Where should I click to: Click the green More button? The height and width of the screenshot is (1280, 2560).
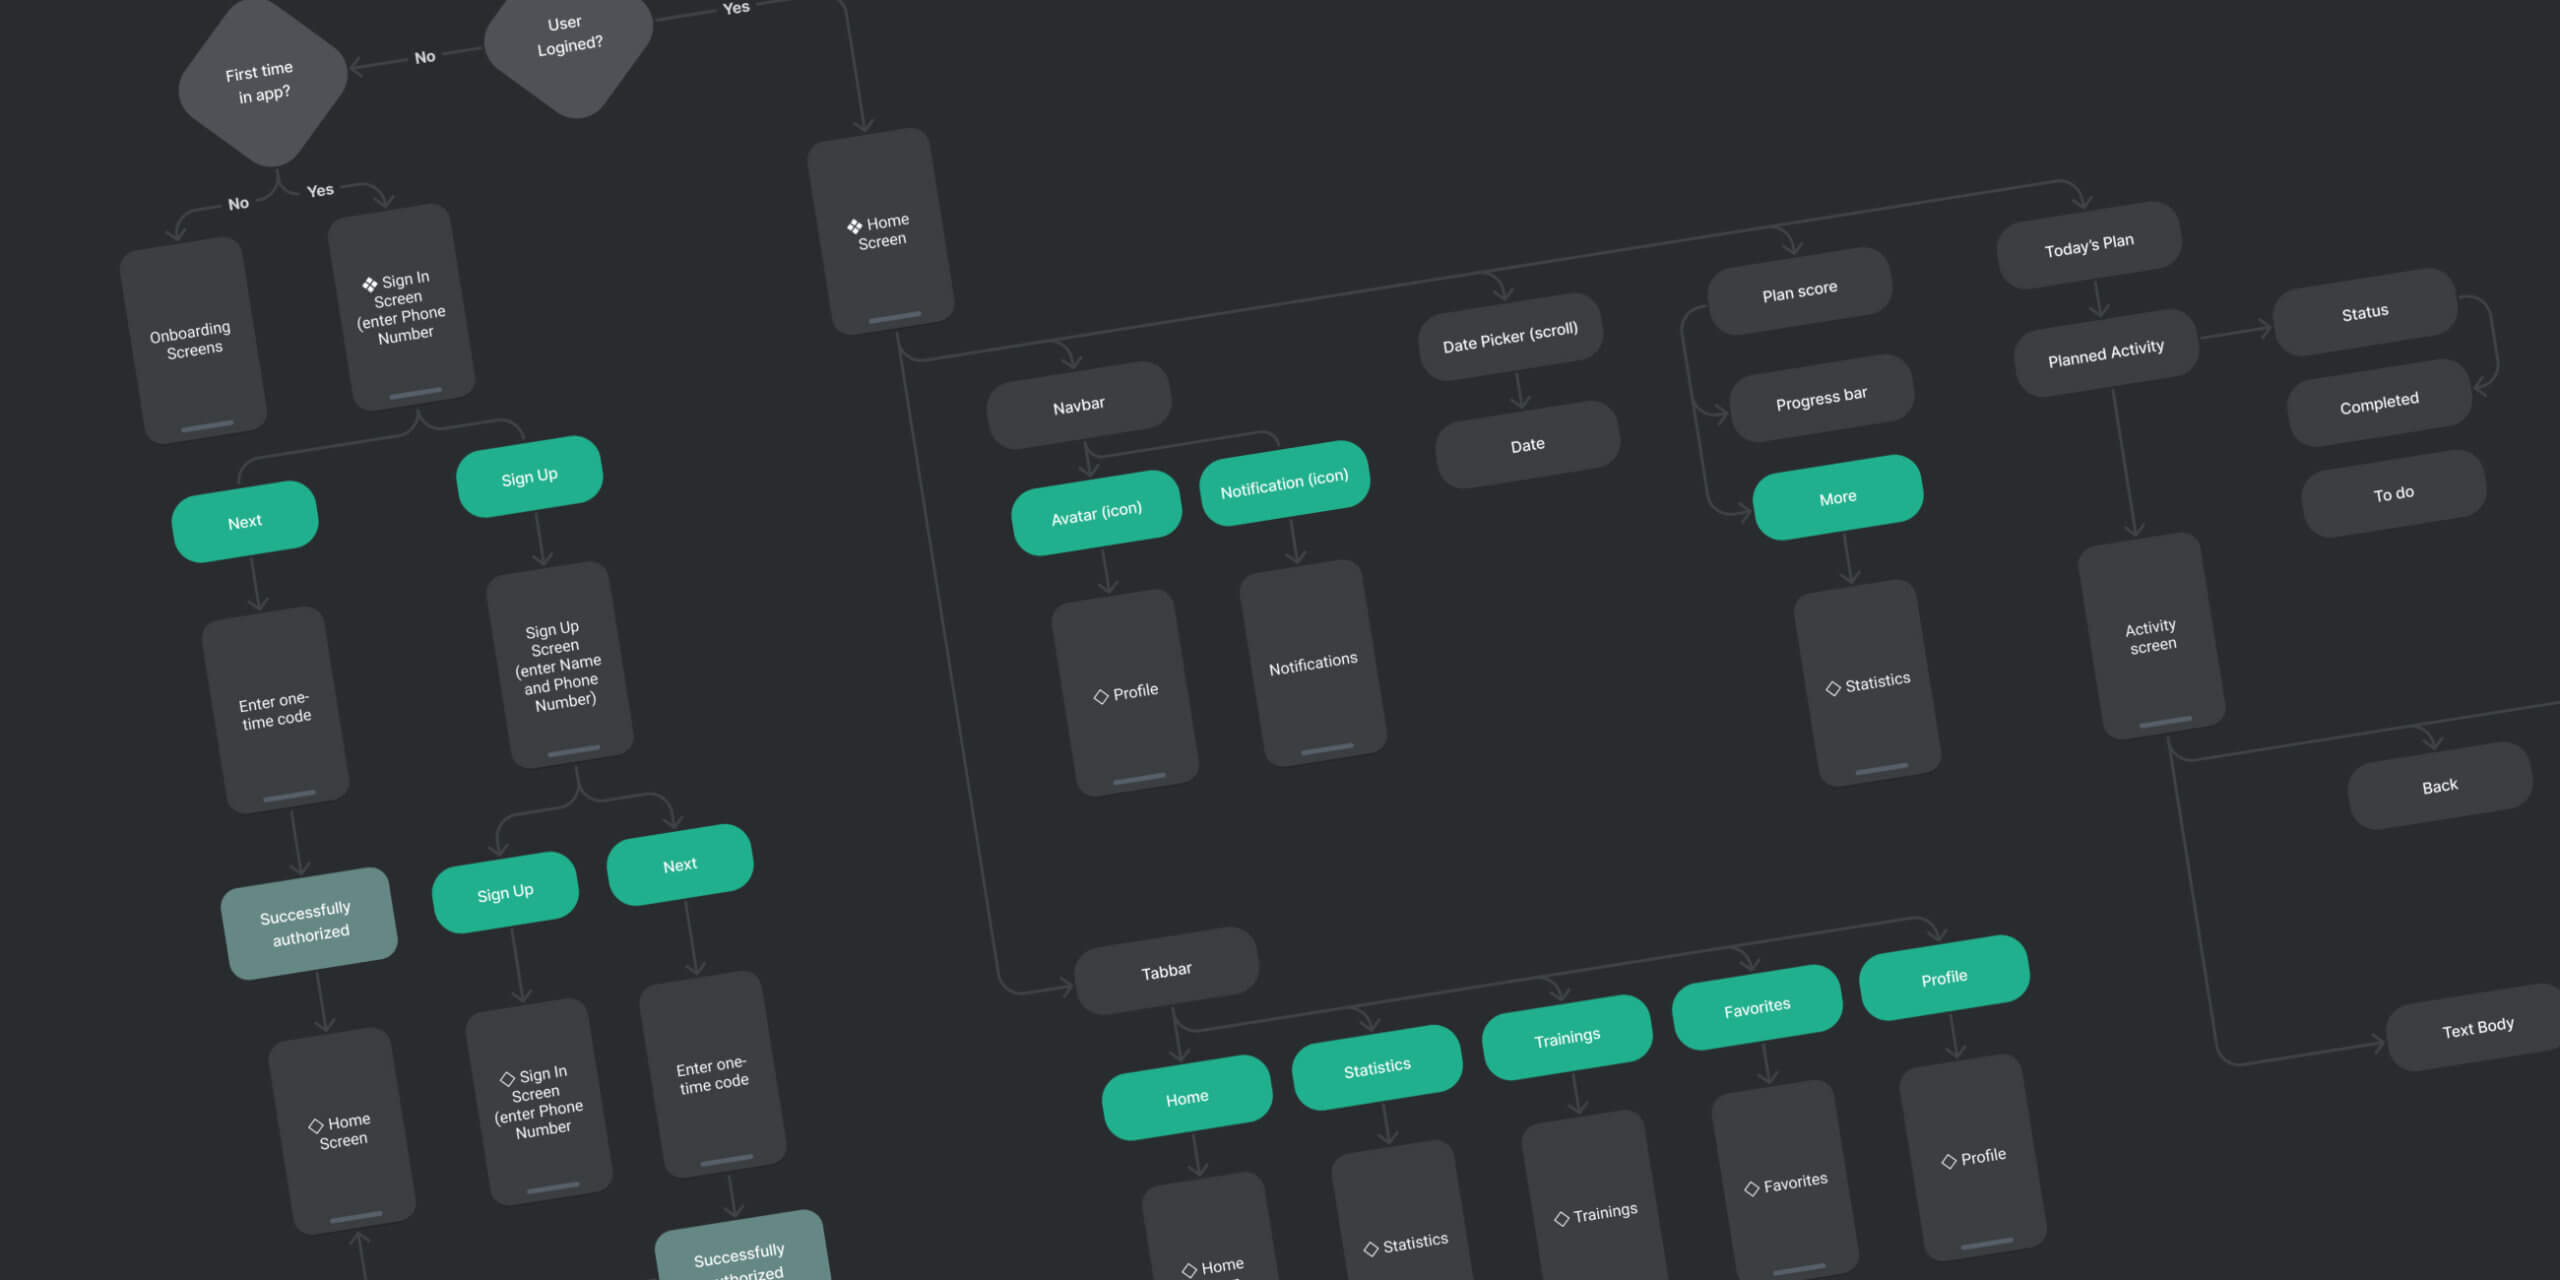1837,497
